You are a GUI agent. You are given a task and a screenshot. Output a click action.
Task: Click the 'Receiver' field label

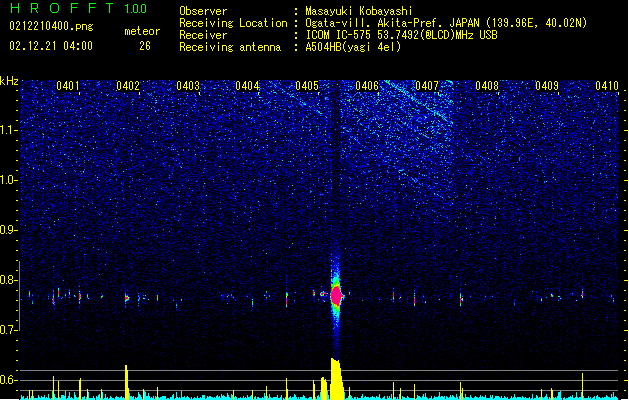pos(203,35)
